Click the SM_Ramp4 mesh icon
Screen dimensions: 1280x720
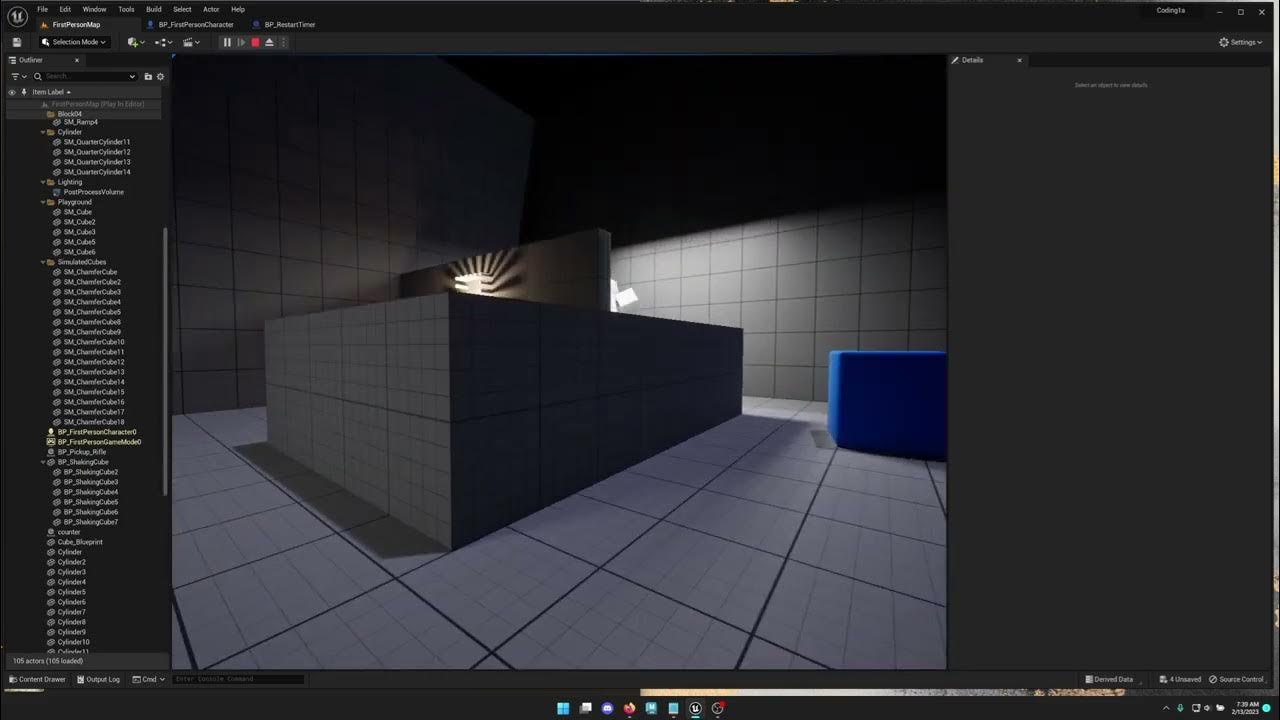coord(57,122)
